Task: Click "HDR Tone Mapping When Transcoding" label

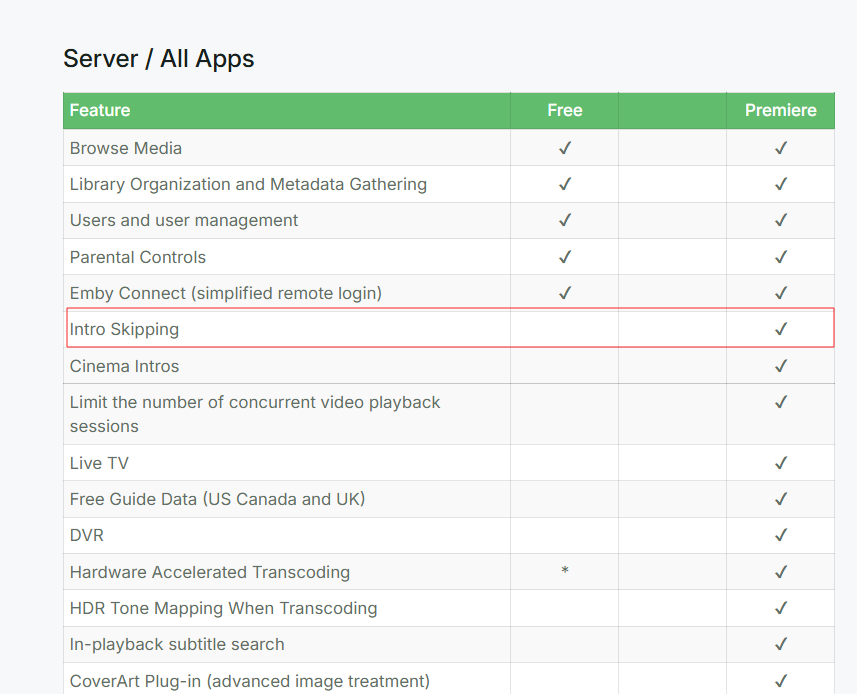Action: click(224, 608)
